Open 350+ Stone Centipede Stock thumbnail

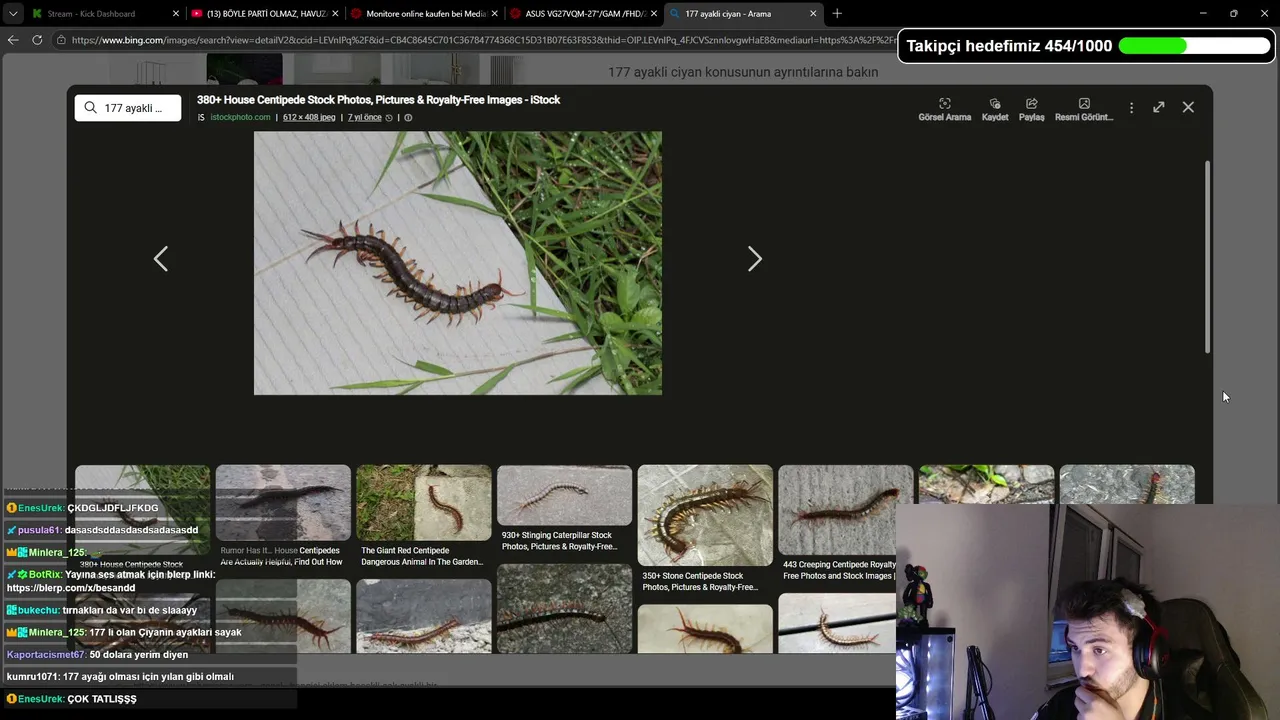tap(705, 515)
